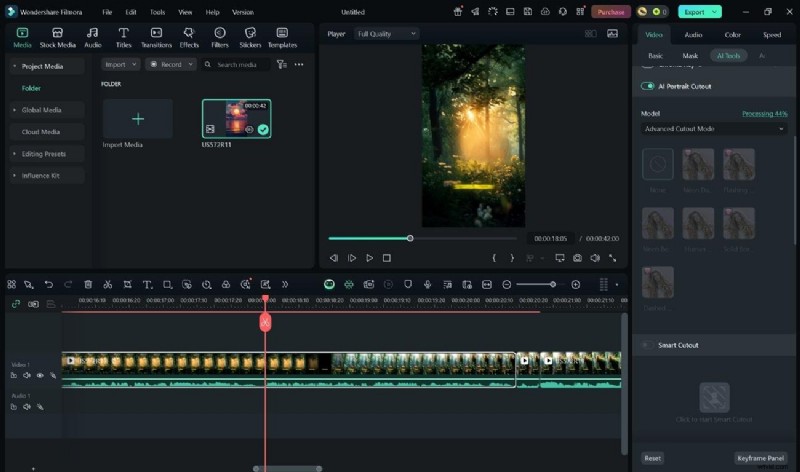The image size is (800, 472).
Task: Open the Help menu
Action: (212, 12)
